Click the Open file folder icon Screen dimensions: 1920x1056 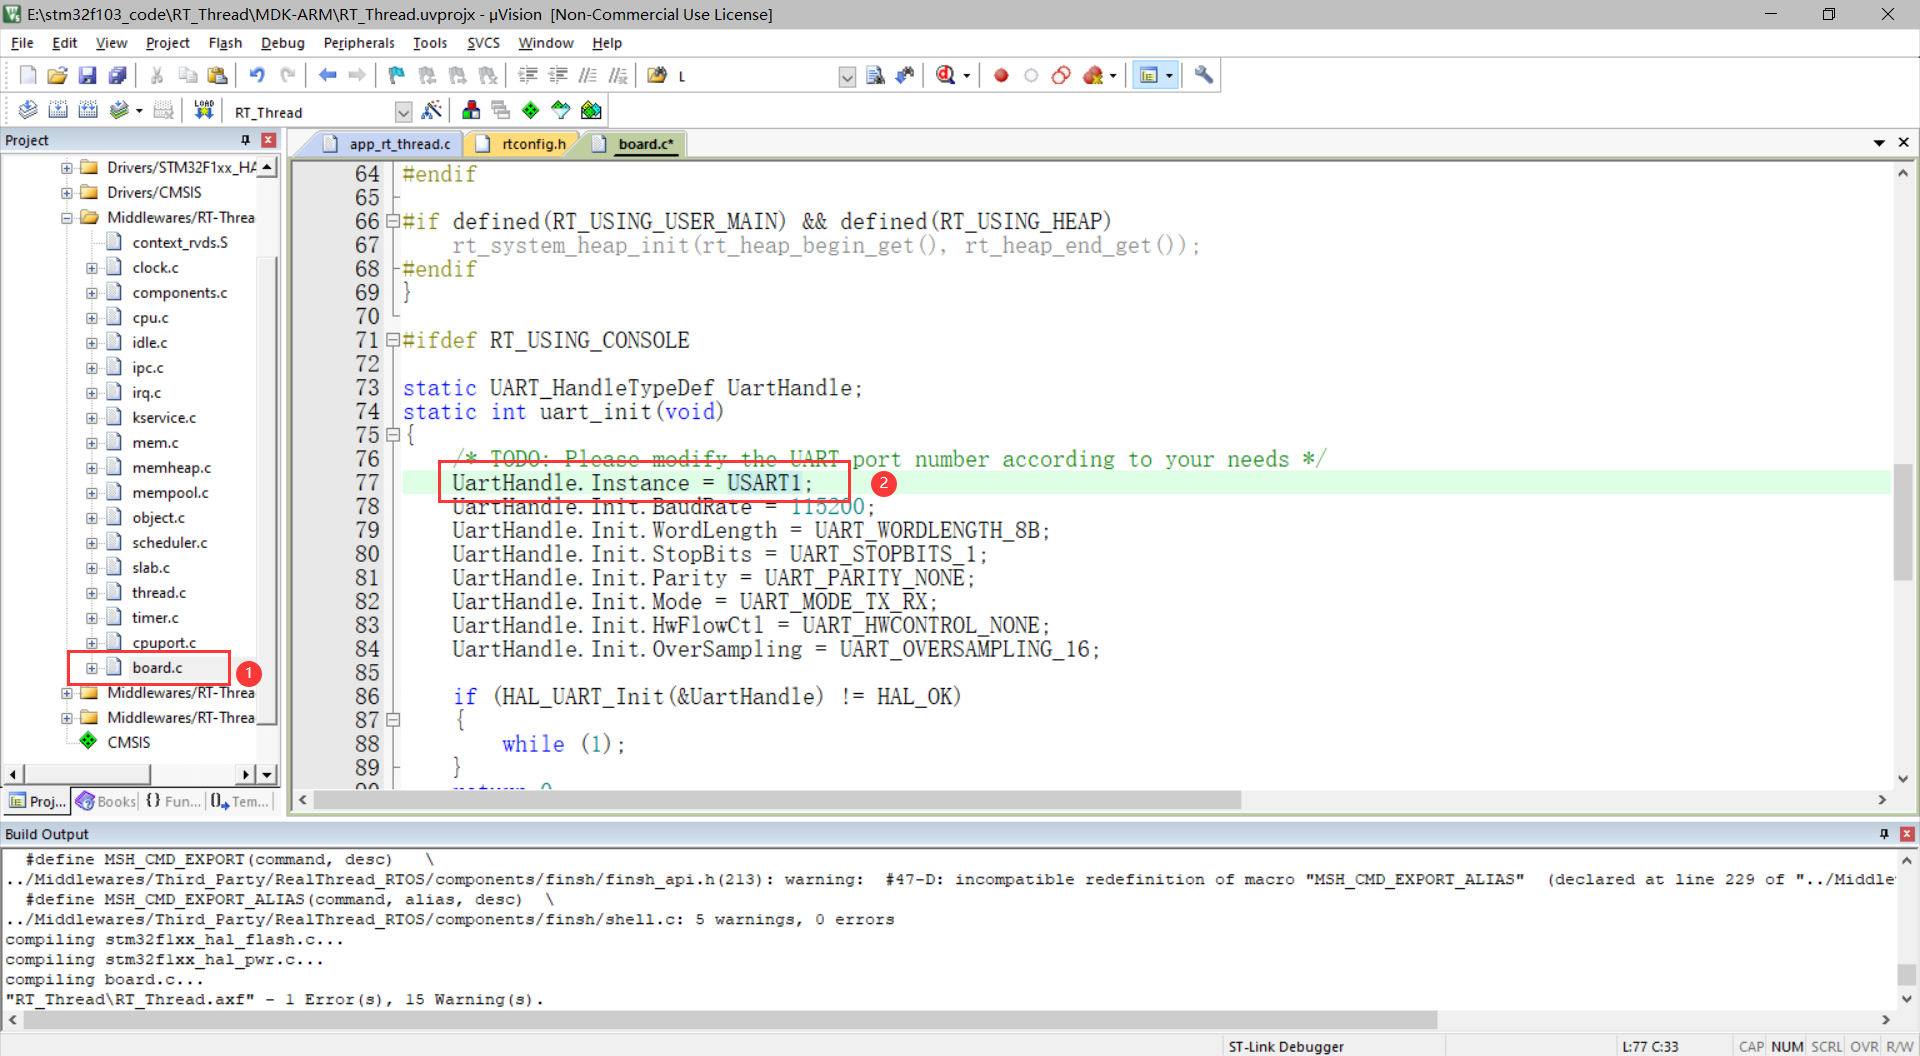58,75
